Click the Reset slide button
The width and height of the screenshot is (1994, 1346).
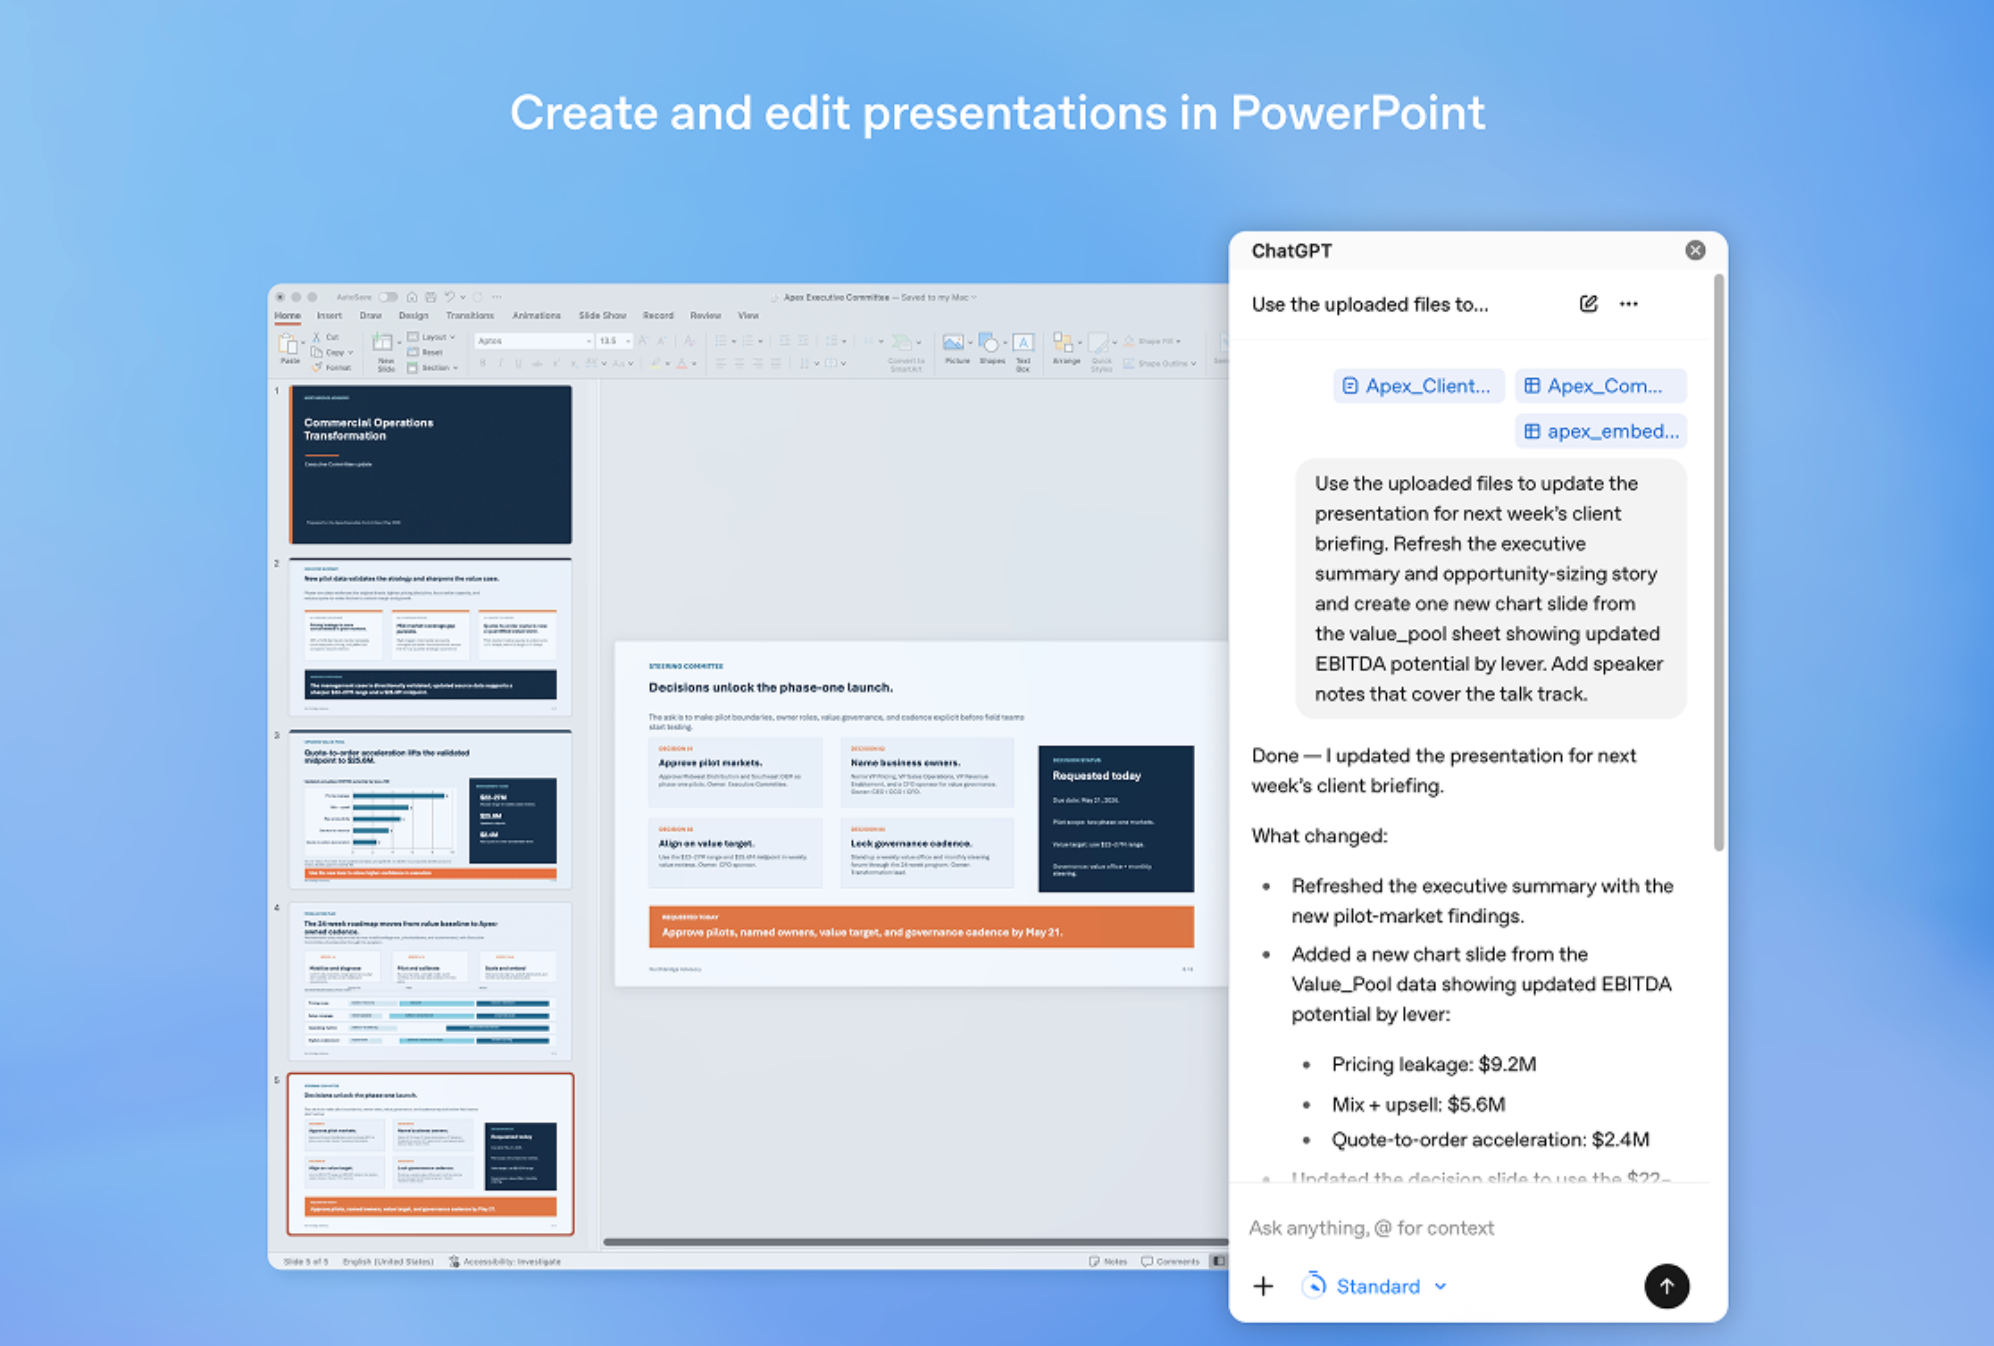[x=426, y=352]
